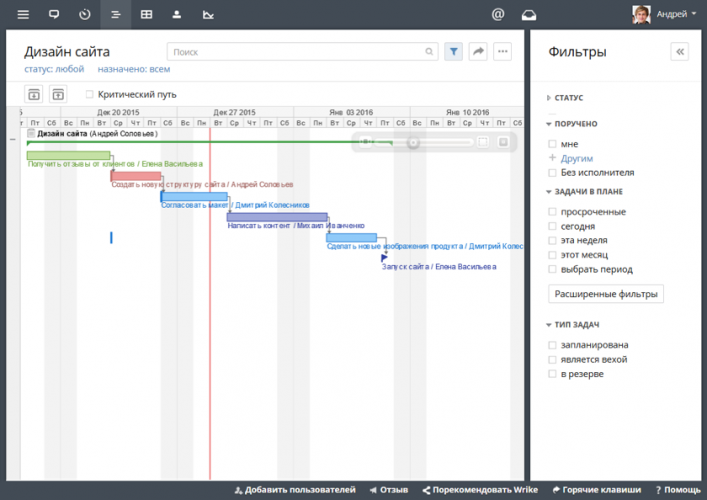Click the filter funnel button

click(x=454, y=51)
